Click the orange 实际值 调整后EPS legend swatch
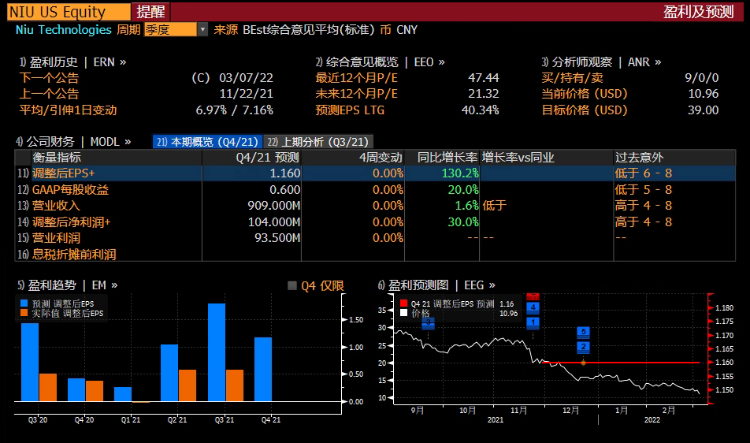The height and width of the screenshot is (443, 750). (x=24, y=313)
